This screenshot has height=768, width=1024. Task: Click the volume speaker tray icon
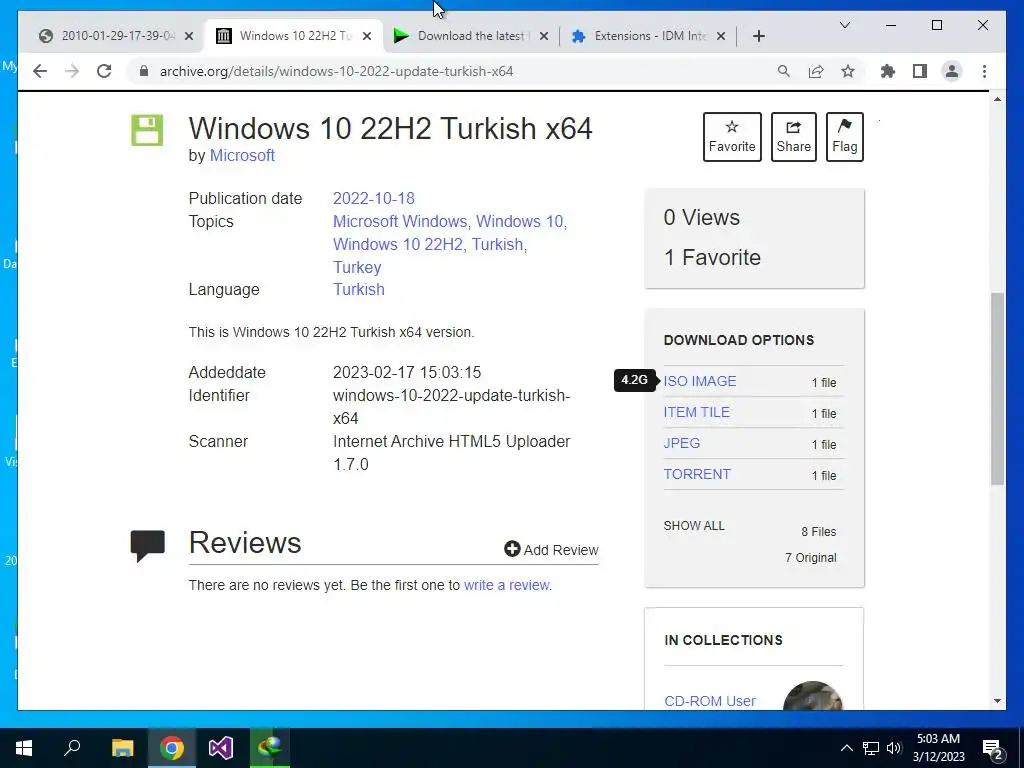[x=894, y=748]
